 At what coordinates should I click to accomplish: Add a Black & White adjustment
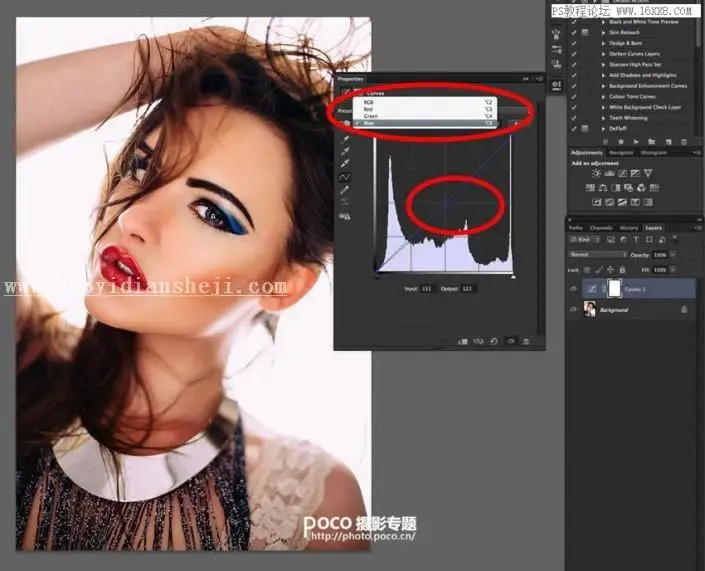tap(616, 187)
